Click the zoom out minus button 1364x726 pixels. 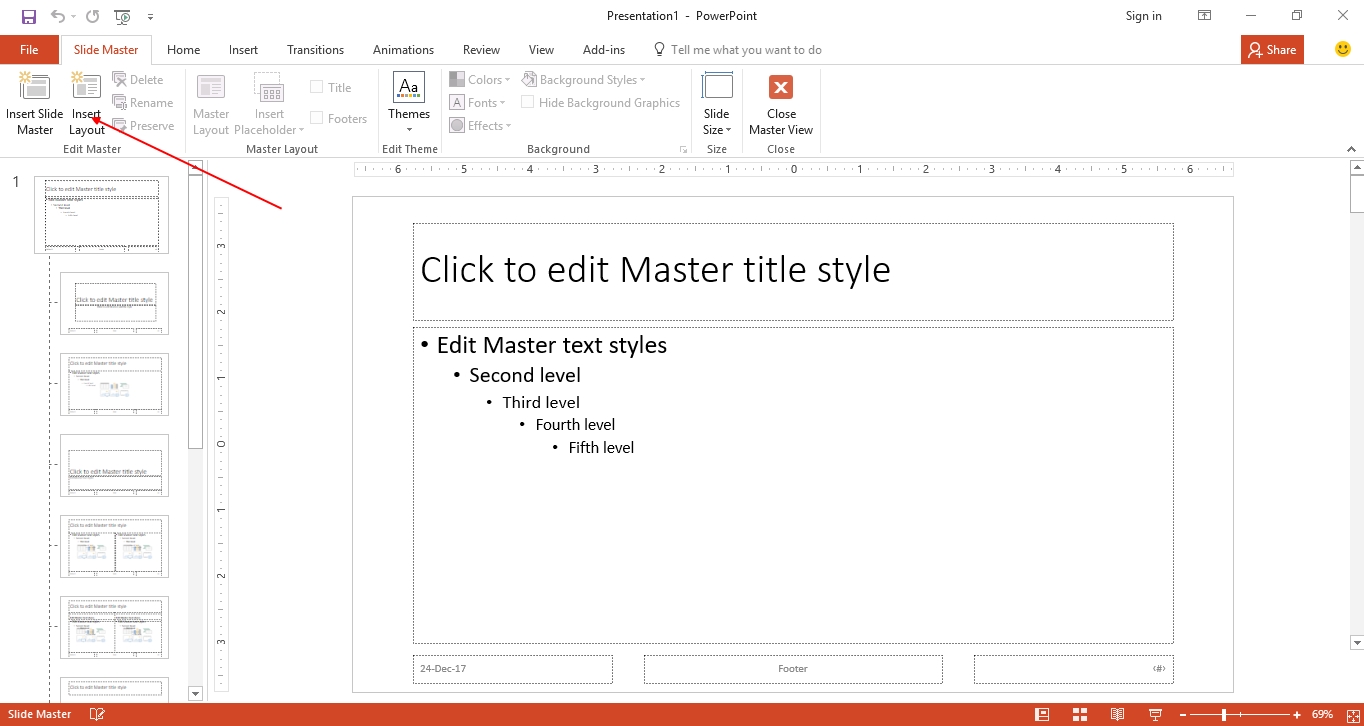tap(1185, 715)
